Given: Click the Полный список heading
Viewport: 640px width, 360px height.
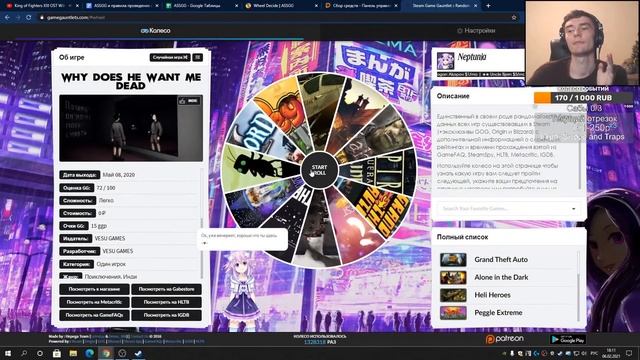Looking at the screenshot, I should pos(462,237).
